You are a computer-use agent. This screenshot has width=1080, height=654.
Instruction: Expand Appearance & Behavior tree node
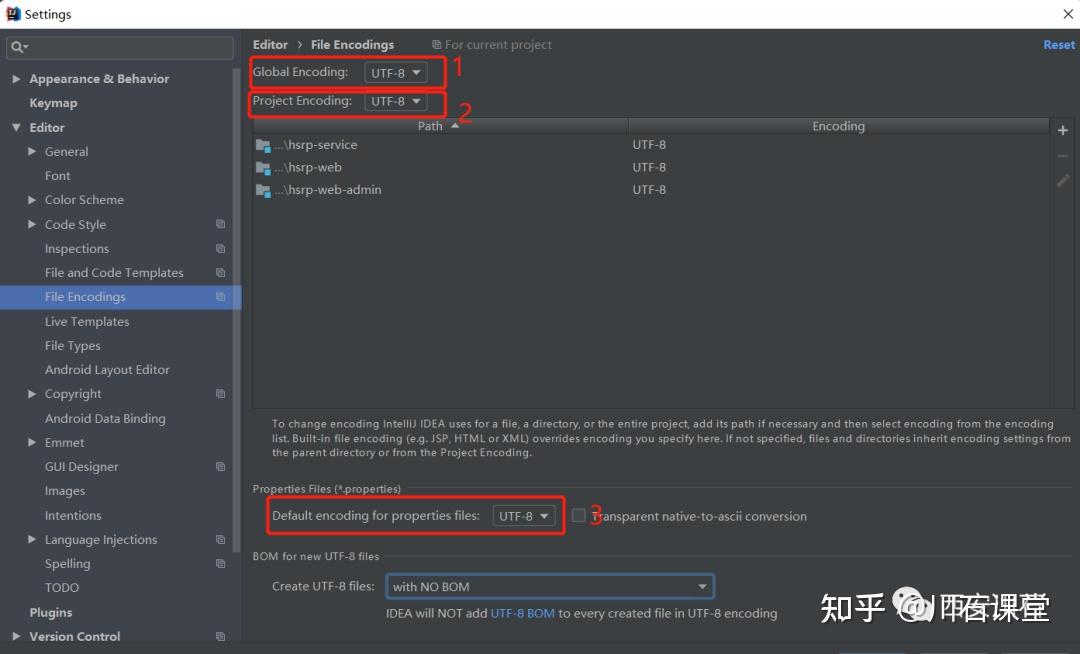pyautogui.click(x=17, y=78)
